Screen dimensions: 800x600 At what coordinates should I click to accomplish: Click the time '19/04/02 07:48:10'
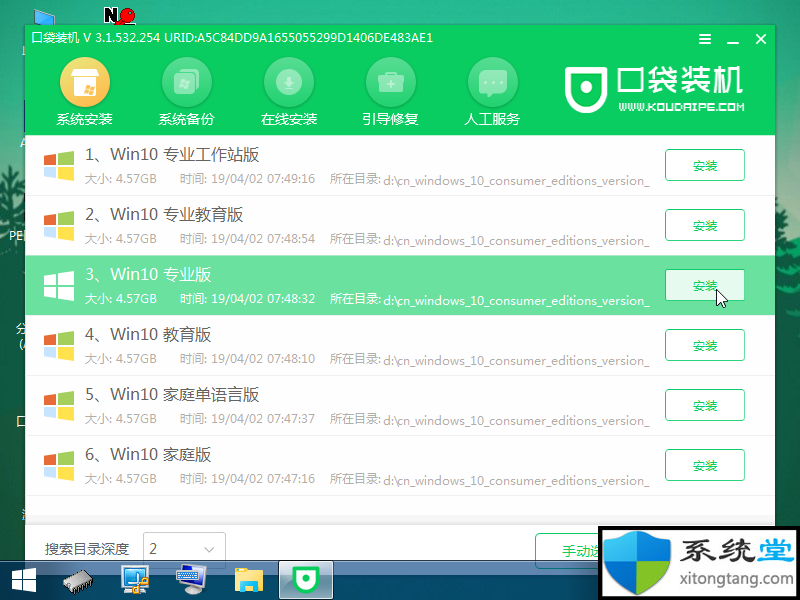click(263, 359)
